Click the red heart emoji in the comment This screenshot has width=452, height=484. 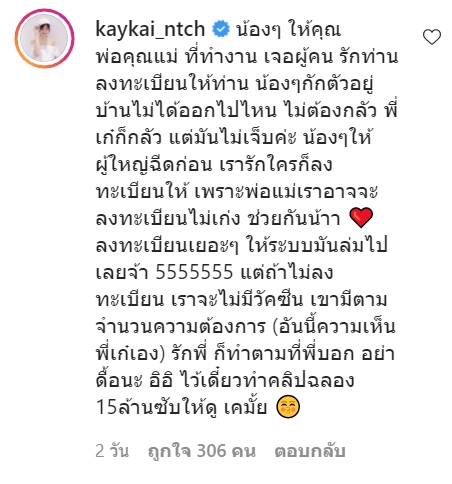(x=361, y=218)
